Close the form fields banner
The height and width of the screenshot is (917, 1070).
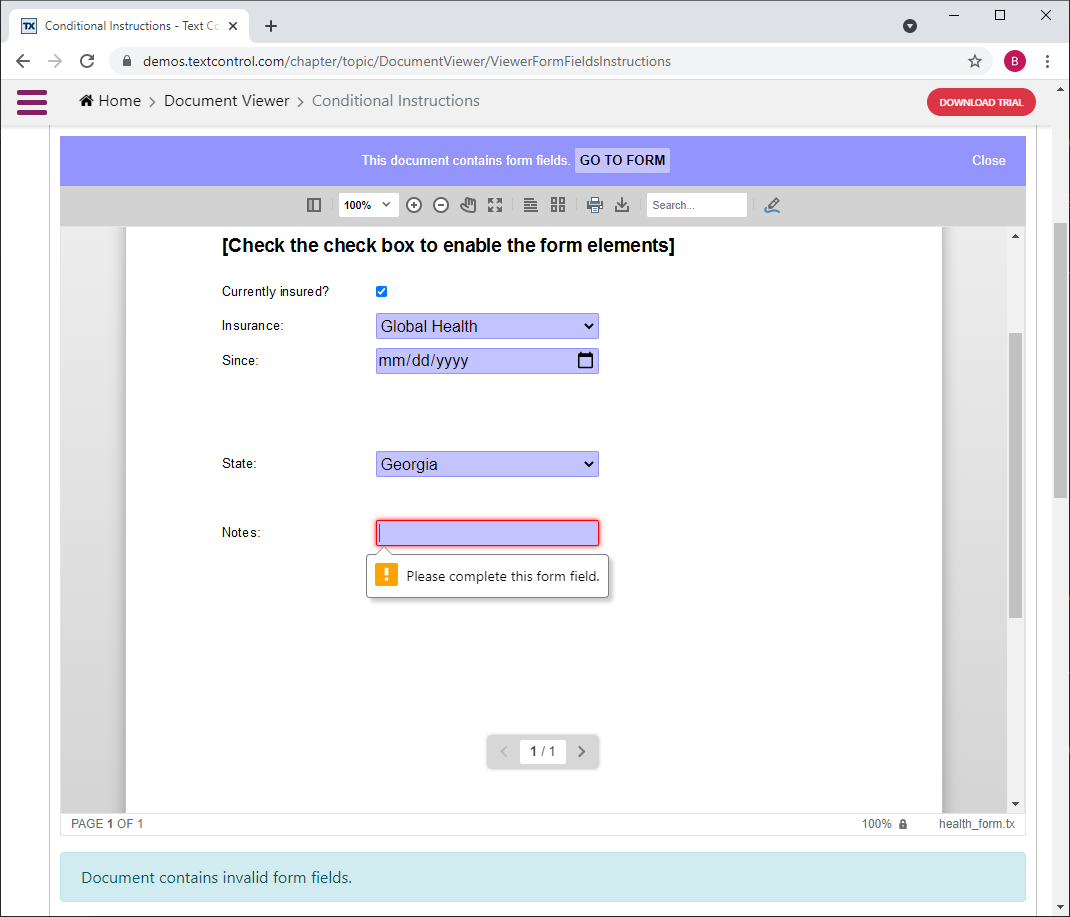coord(988,160)
